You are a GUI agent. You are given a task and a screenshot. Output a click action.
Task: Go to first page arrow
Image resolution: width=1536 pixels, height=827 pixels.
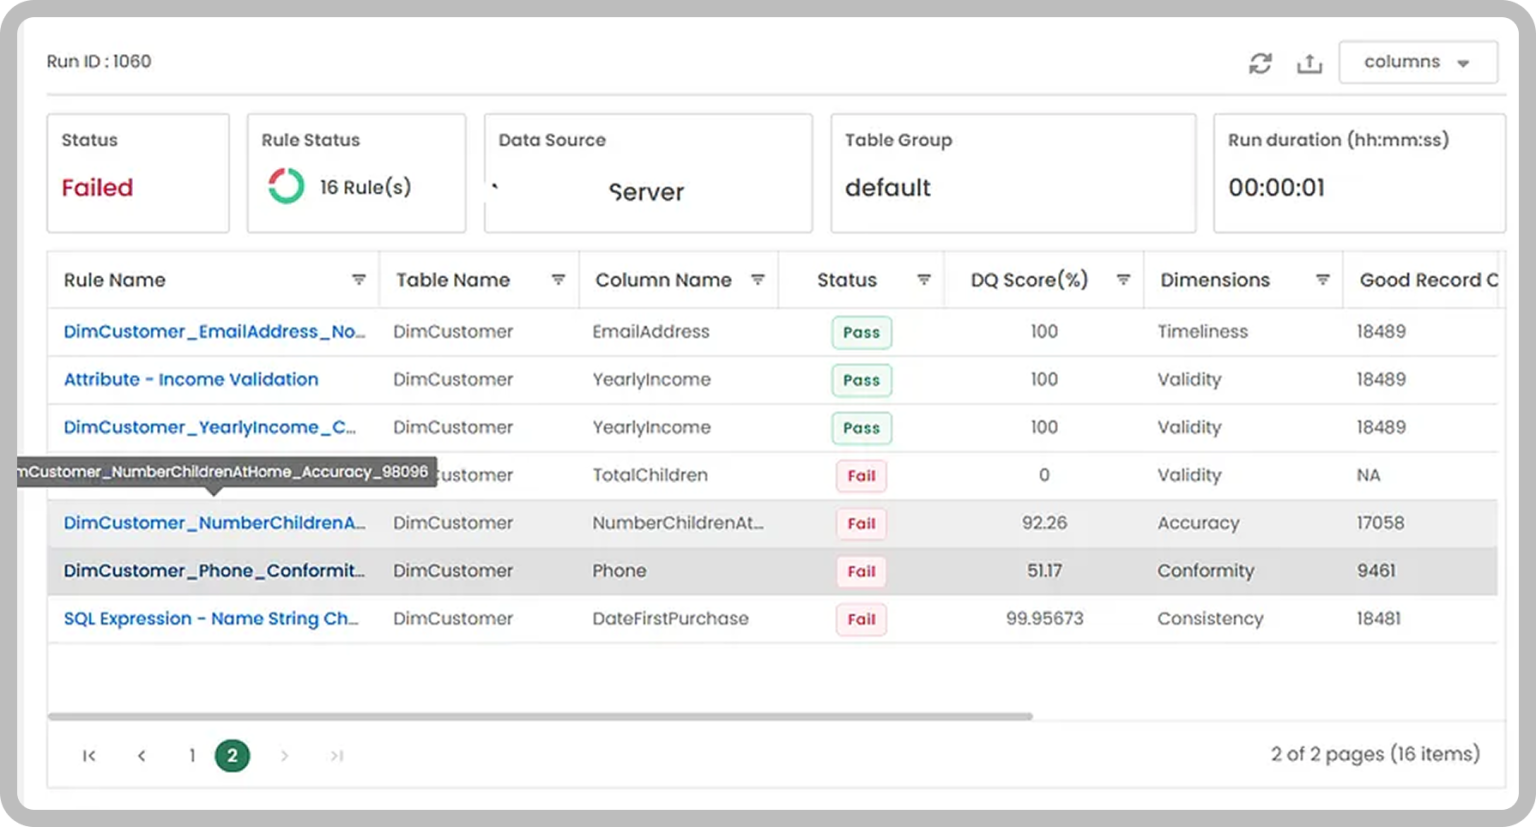click(x=89, y=756)
